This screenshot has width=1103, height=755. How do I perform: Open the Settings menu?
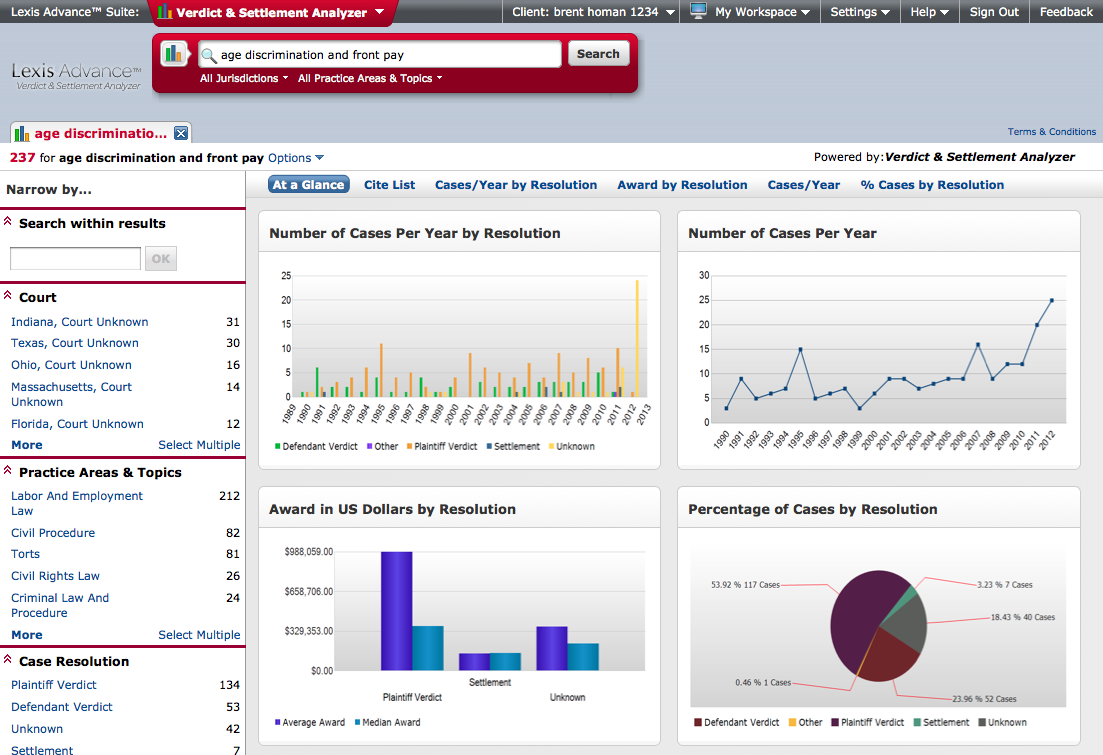point(860,12)
